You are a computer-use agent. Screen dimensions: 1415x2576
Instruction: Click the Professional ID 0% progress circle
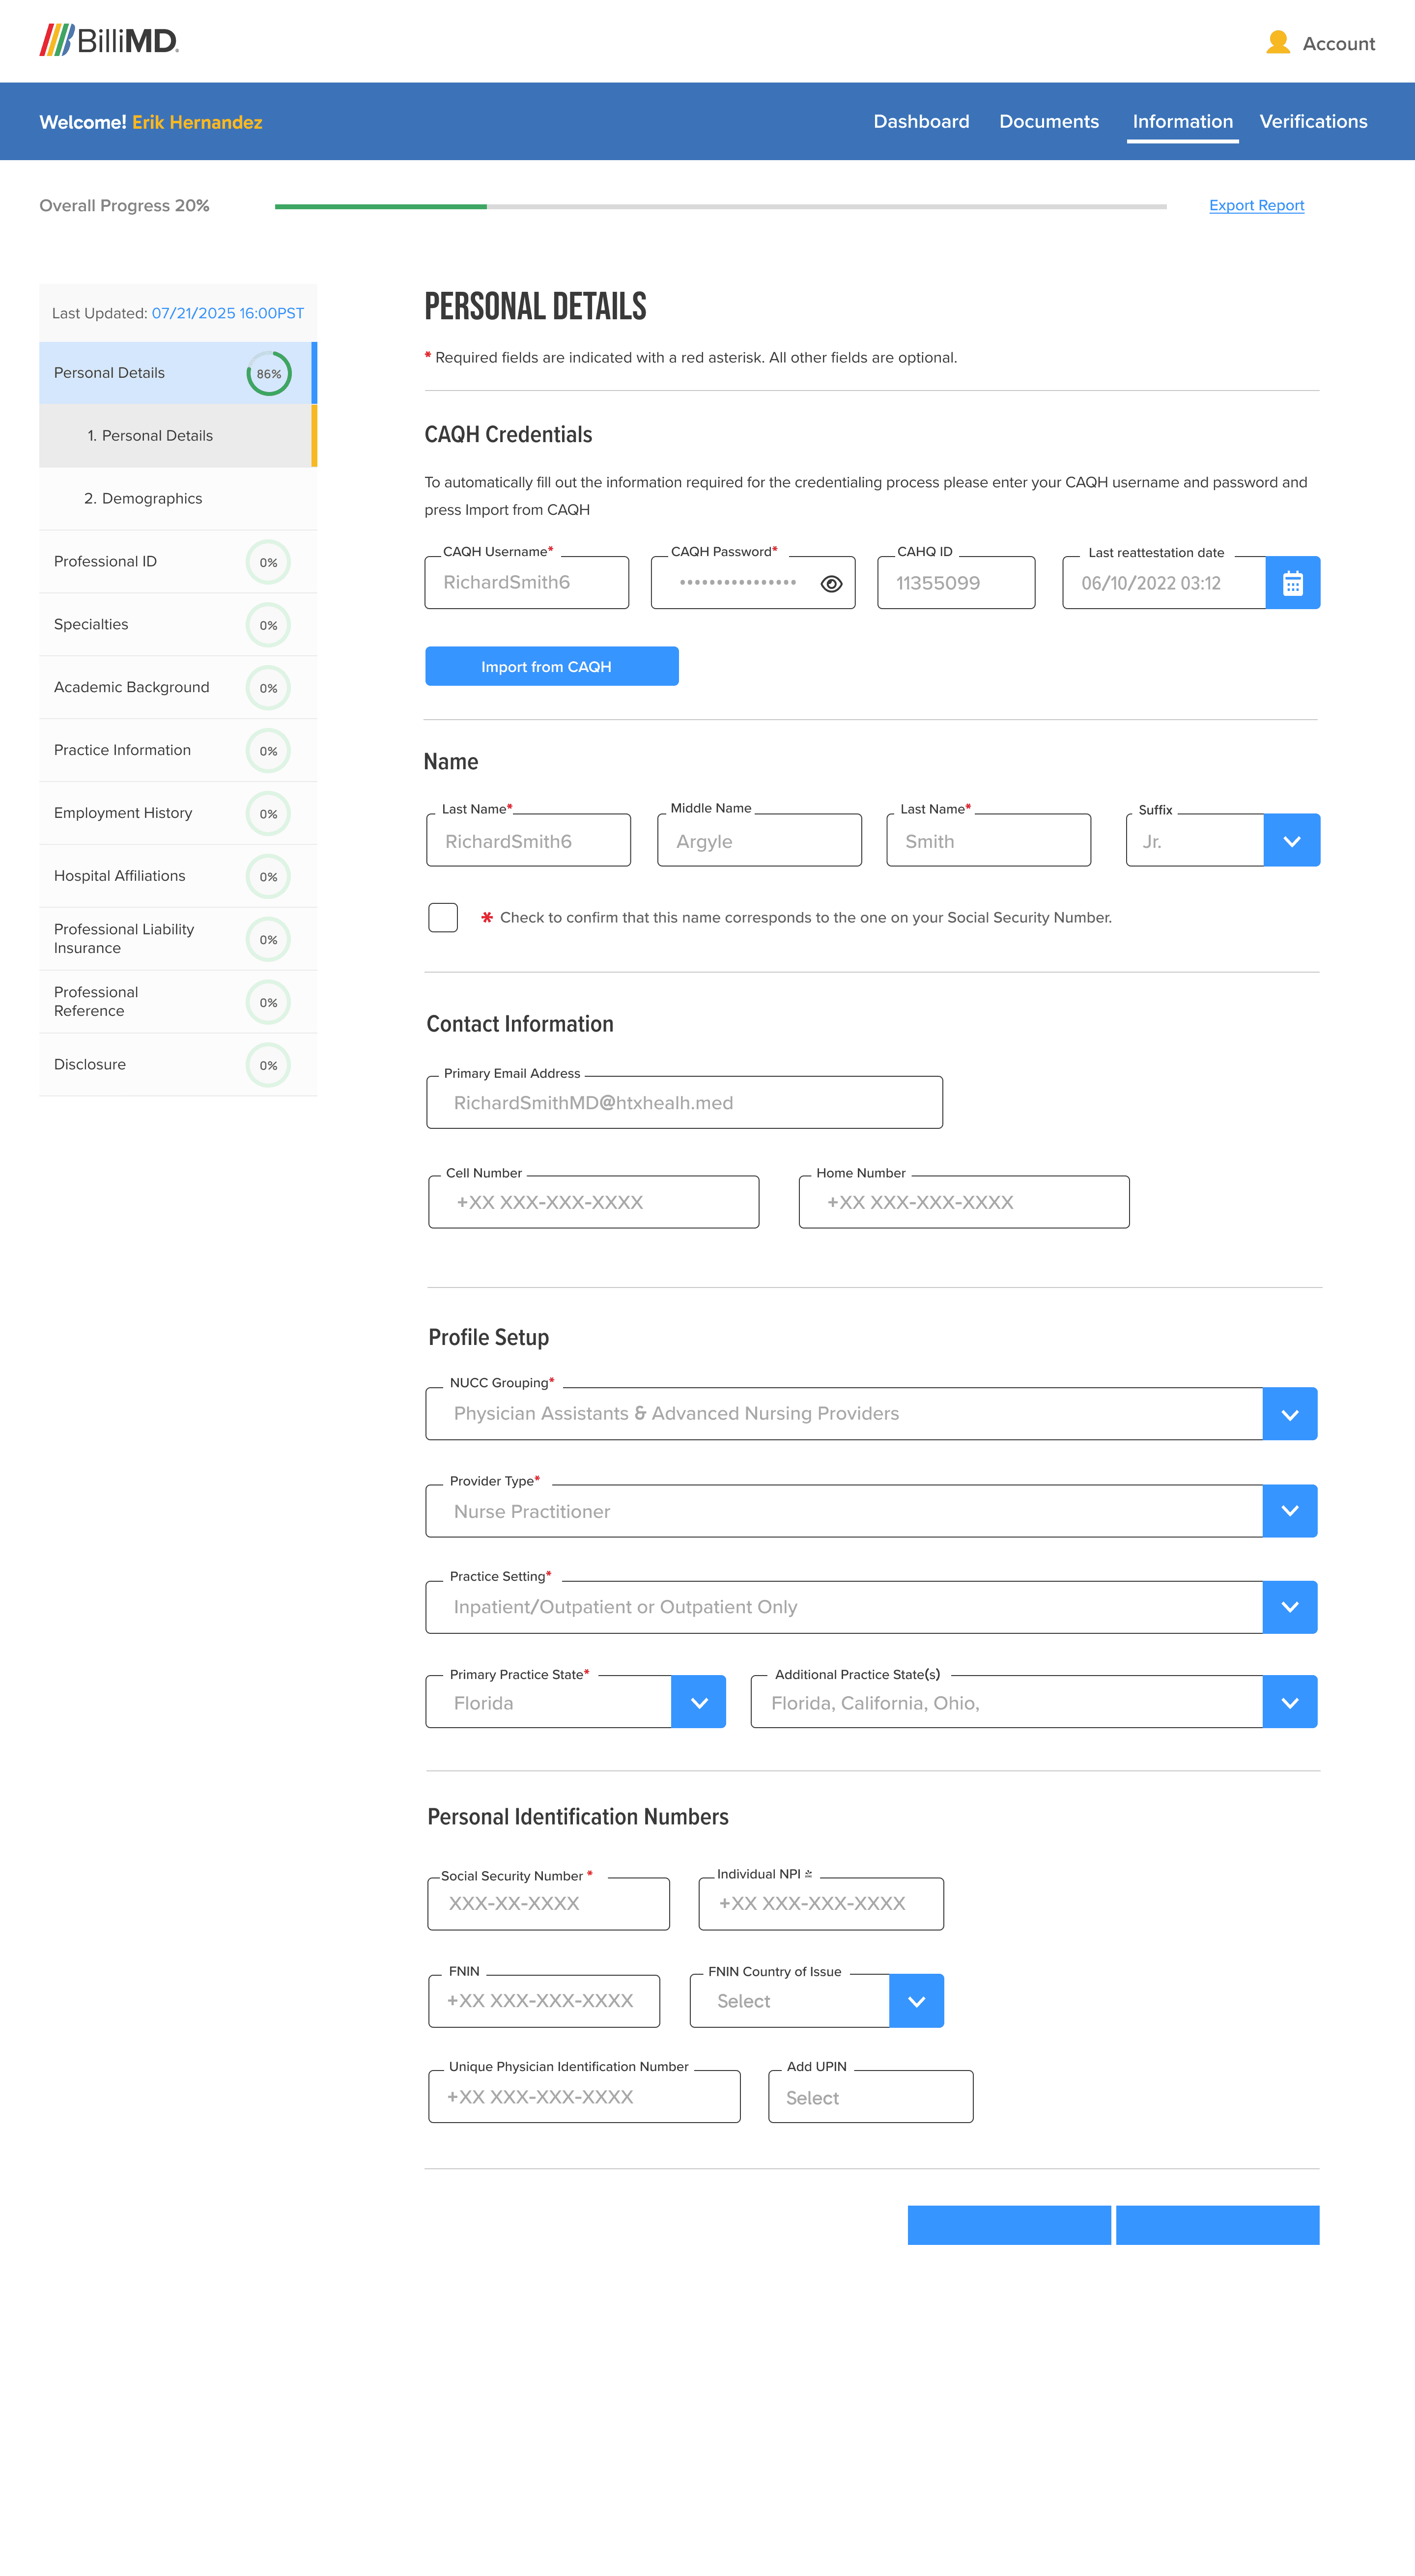click(x=268, y=563)
